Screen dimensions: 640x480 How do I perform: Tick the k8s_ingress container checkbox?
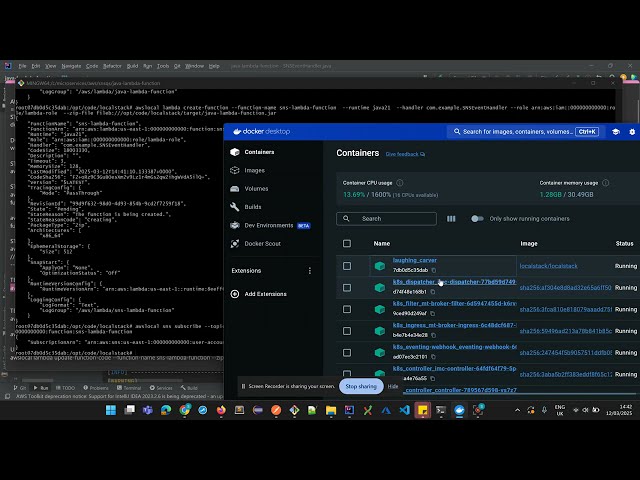[x=347, y=331]
